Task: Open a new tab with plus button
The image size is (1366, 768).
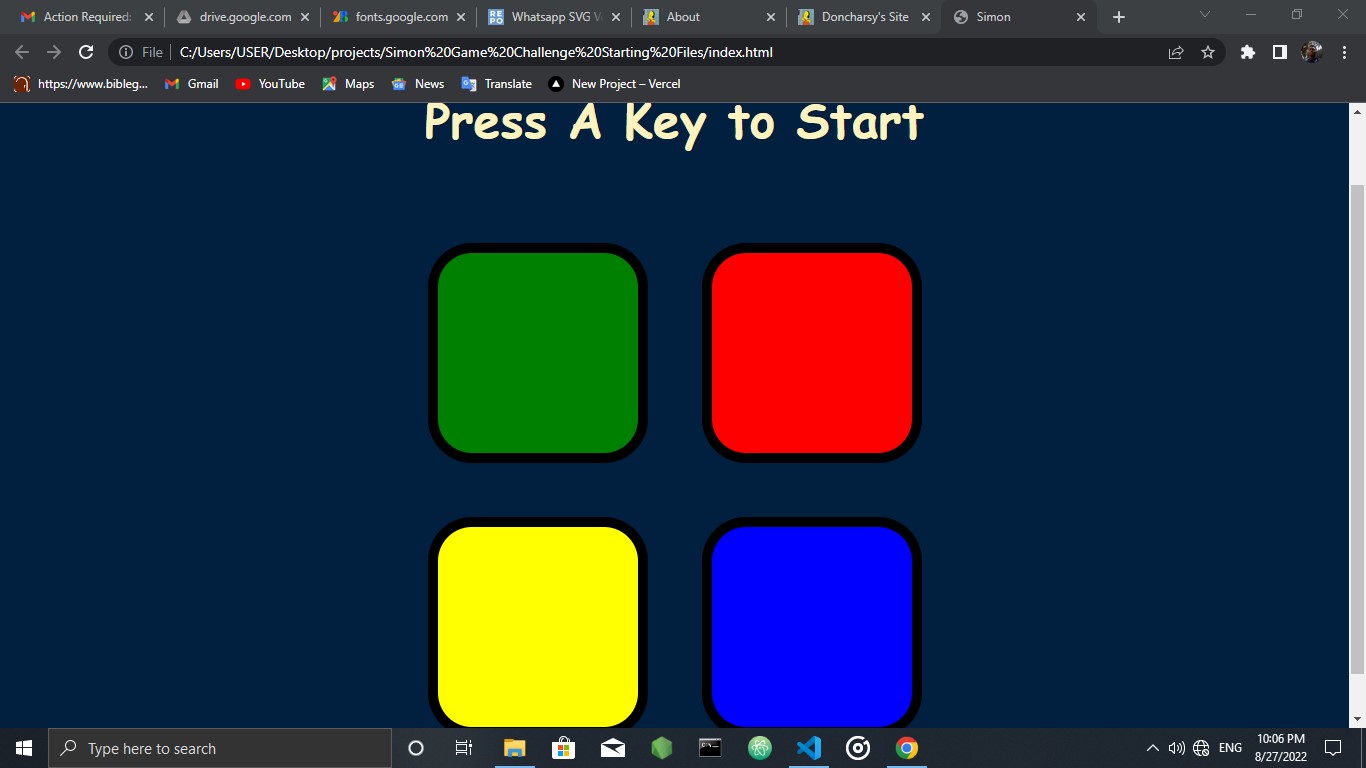Action: coord(1119,17)
